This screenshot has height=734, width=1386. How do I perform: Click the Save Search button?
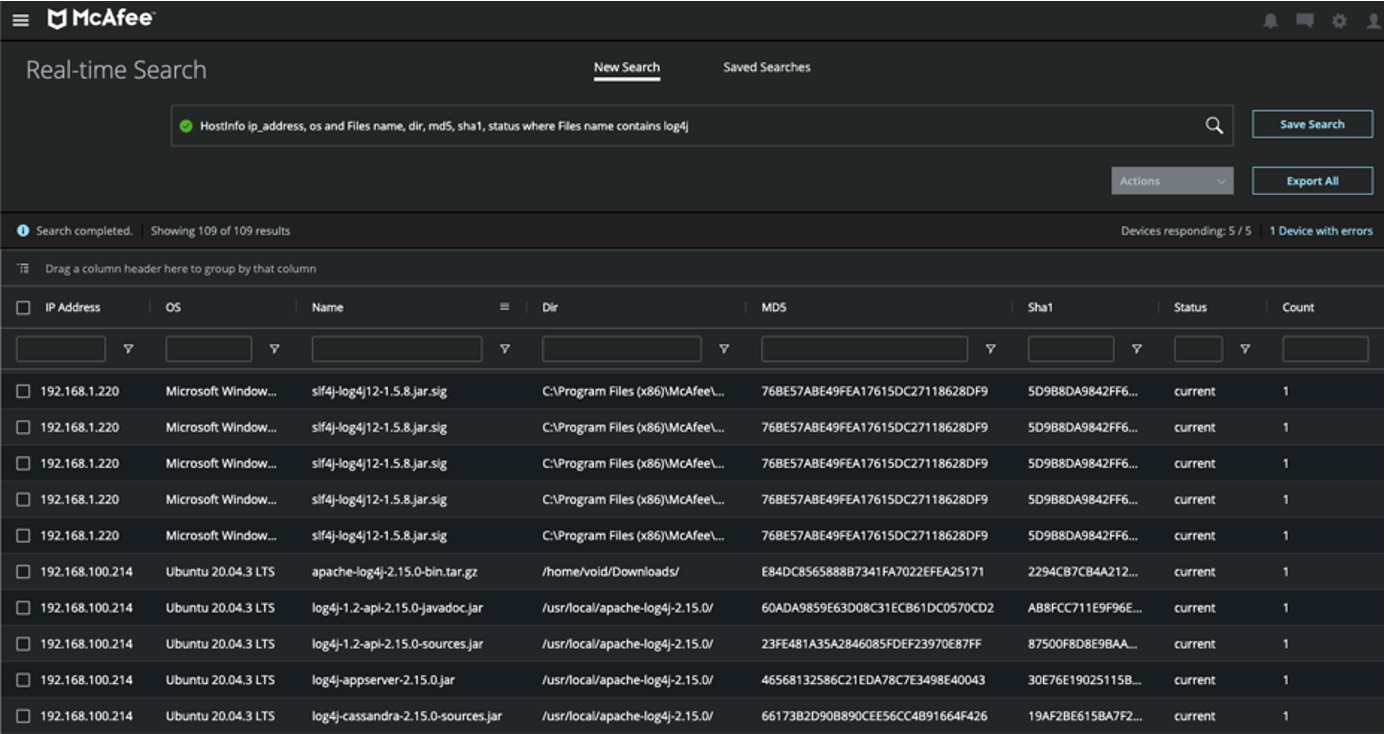click(1312, 124)
